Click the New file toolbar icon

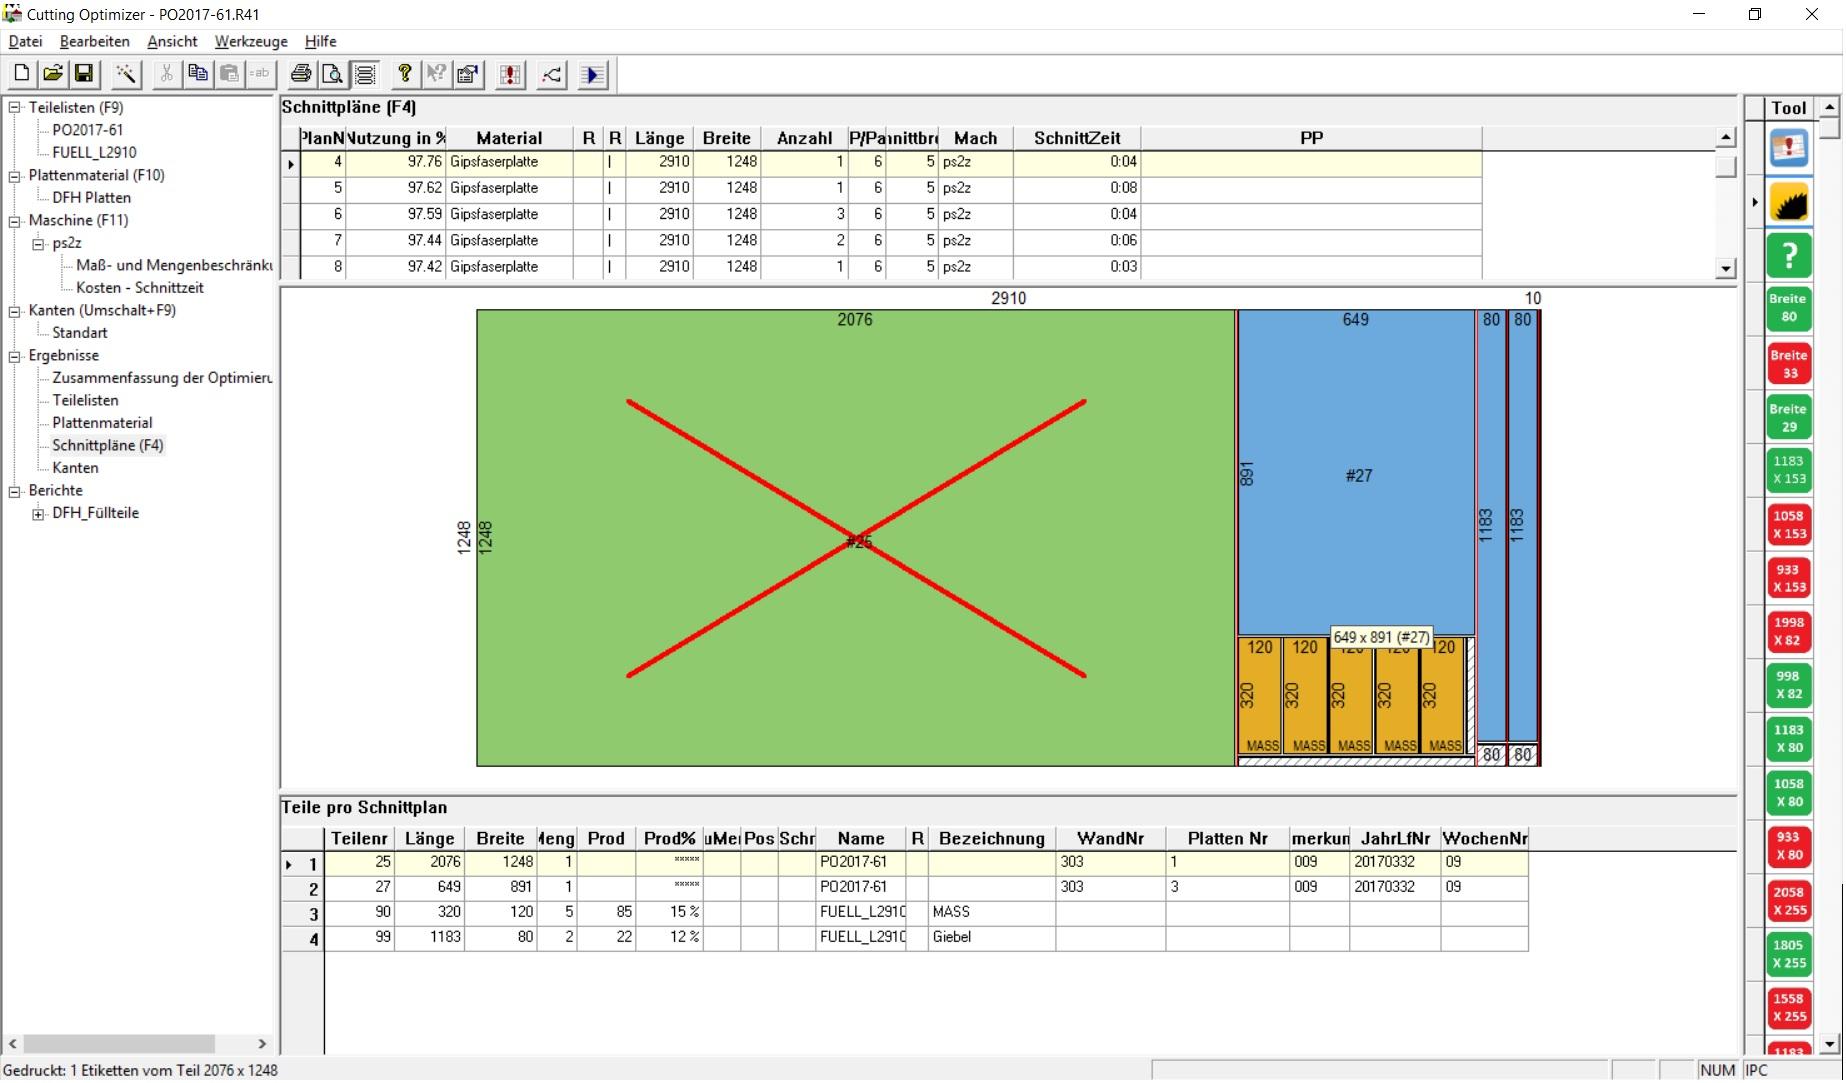tap(21, 74)
